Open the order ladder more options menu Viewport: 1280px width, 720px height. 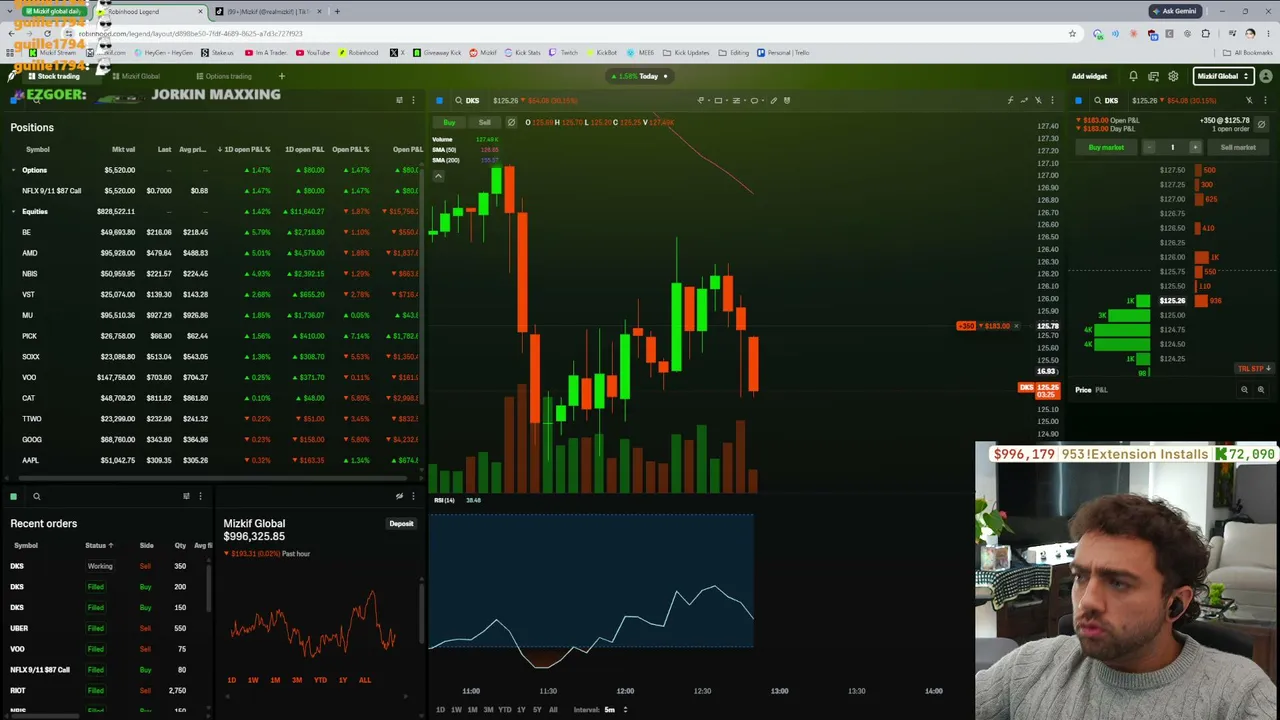point(1265,100)
